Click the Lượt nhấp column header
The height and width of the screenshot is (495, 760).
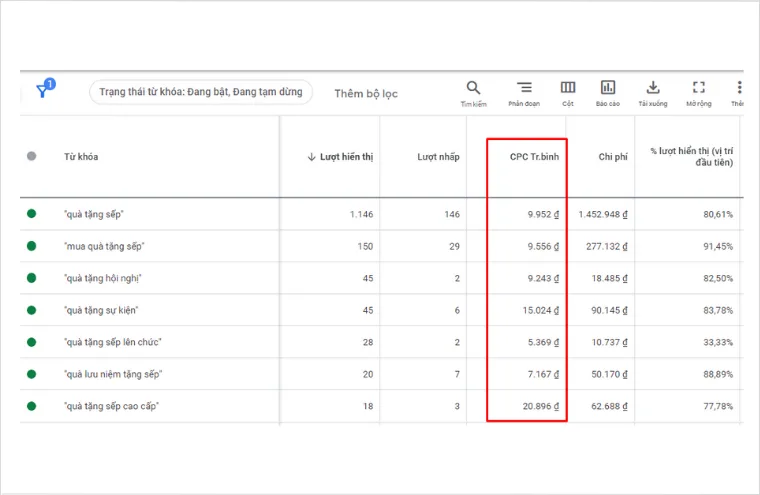(x=438, y=157)
